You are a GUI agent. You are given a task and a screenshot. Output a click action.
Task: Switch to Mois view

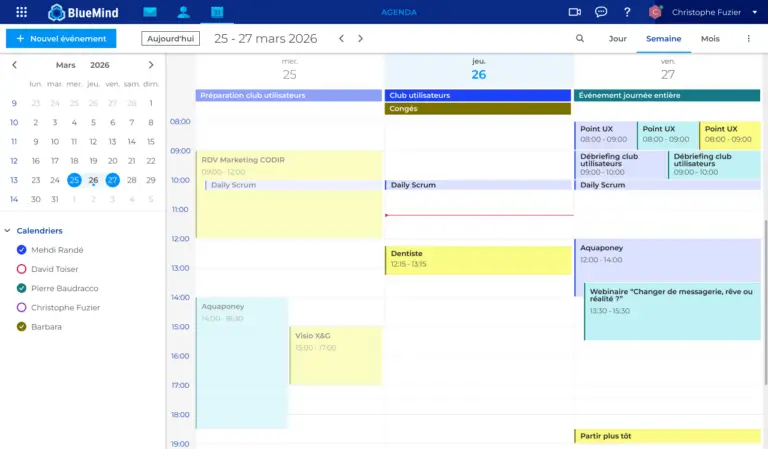coord(710,39)
